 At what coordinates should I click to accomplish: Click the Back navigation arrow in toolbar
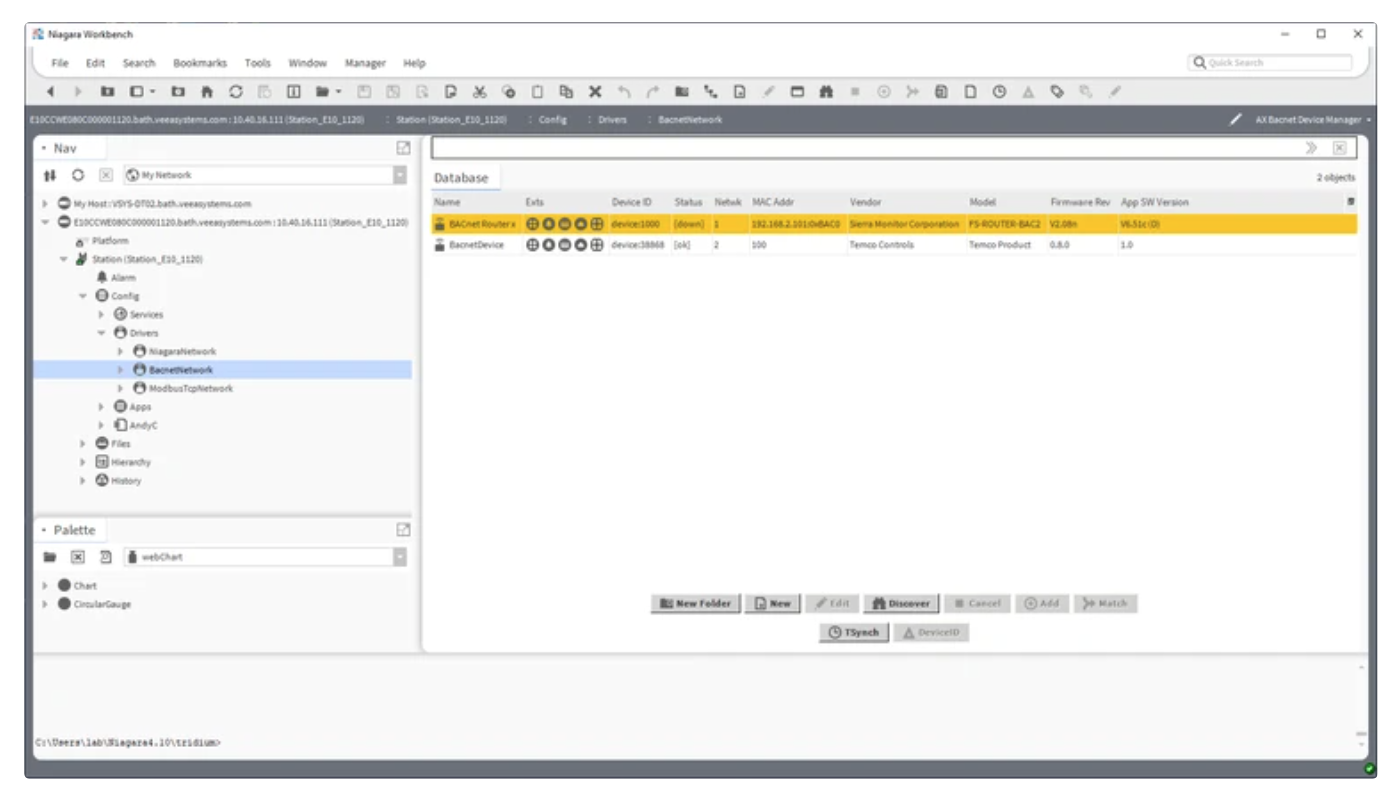51,91
